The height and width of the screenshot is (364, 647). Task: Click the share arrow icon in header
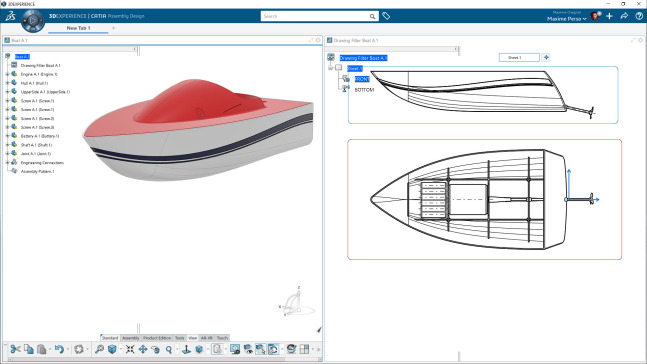(624, 16)
